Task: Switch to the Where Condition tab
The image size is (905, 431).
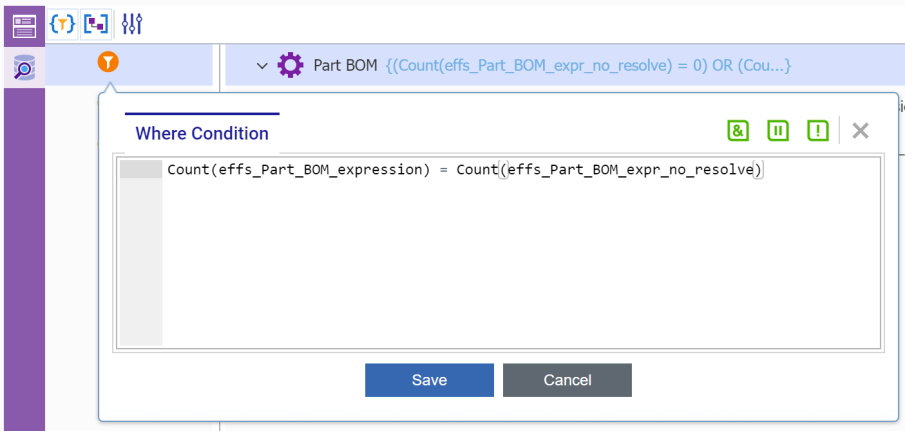Action: coord(202,133)
